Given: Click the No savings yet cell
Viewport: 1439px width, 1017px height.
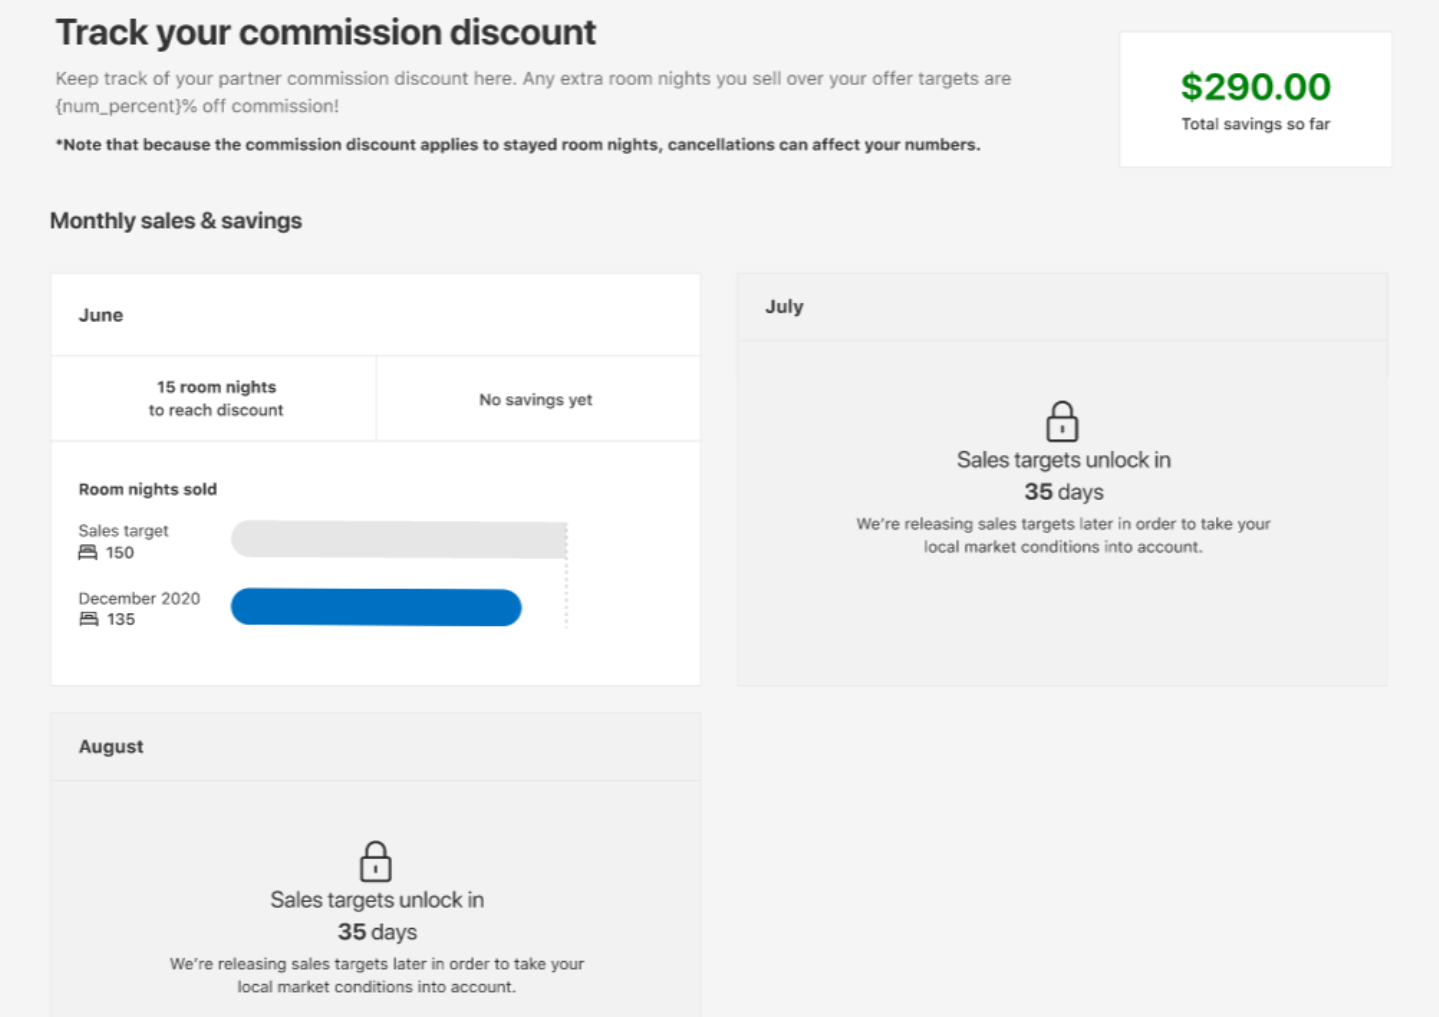Looking at the screenshot, I should click(538, 398).
